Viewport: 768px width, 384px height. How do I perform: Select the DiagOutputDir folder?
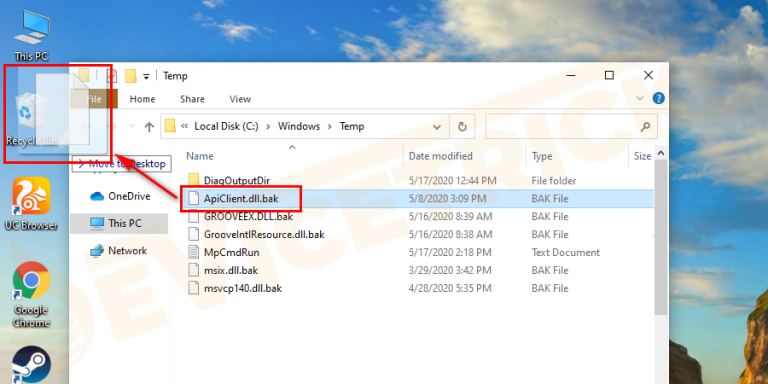coord(237,181)
